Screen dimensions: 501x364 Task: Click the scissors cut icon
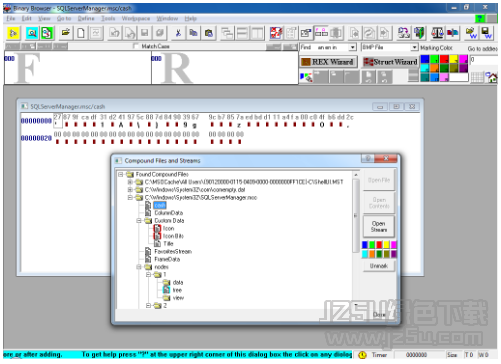click(x=178, y=33)
